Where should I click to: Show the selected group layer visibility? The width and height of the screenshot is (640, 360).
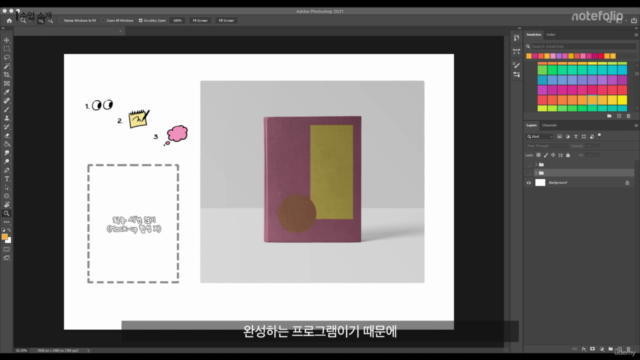pos(529,173)
